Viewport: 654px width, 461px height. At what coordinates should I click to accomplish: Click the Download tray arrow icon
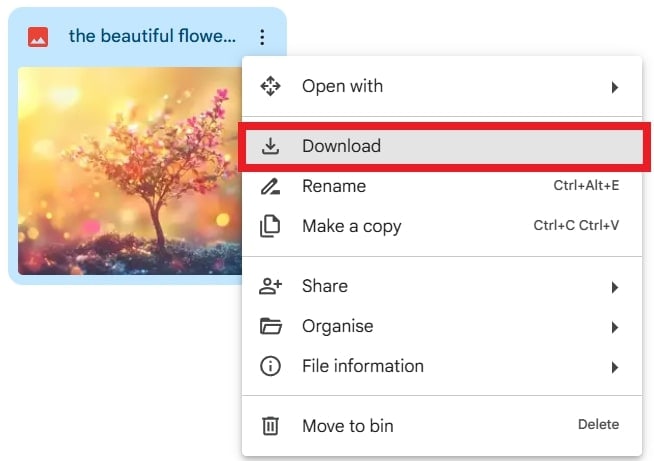[x=270, y=146]
